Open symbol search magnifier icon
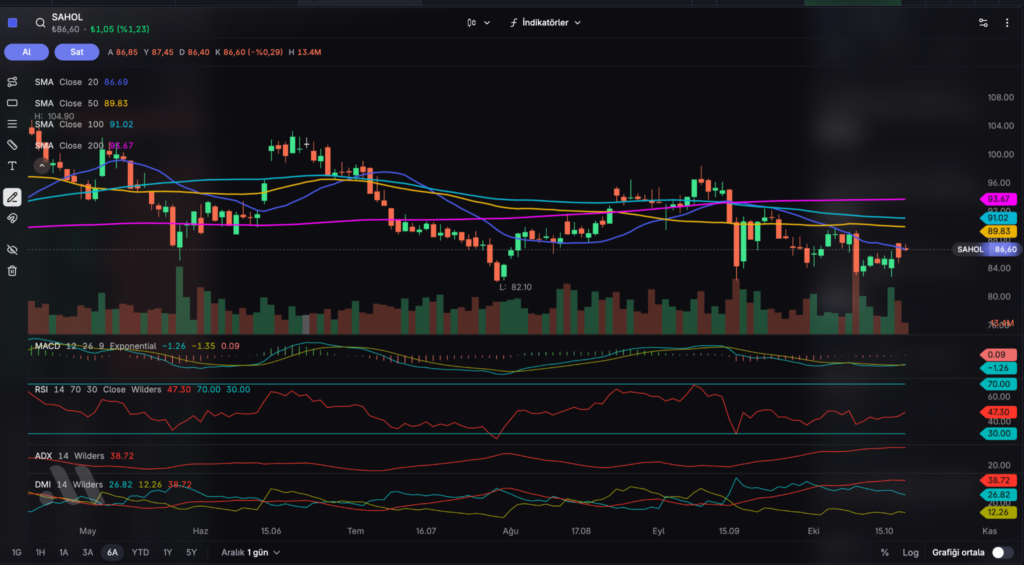The width and height of the screenshot is (1024, 565). tap(40, 23)
